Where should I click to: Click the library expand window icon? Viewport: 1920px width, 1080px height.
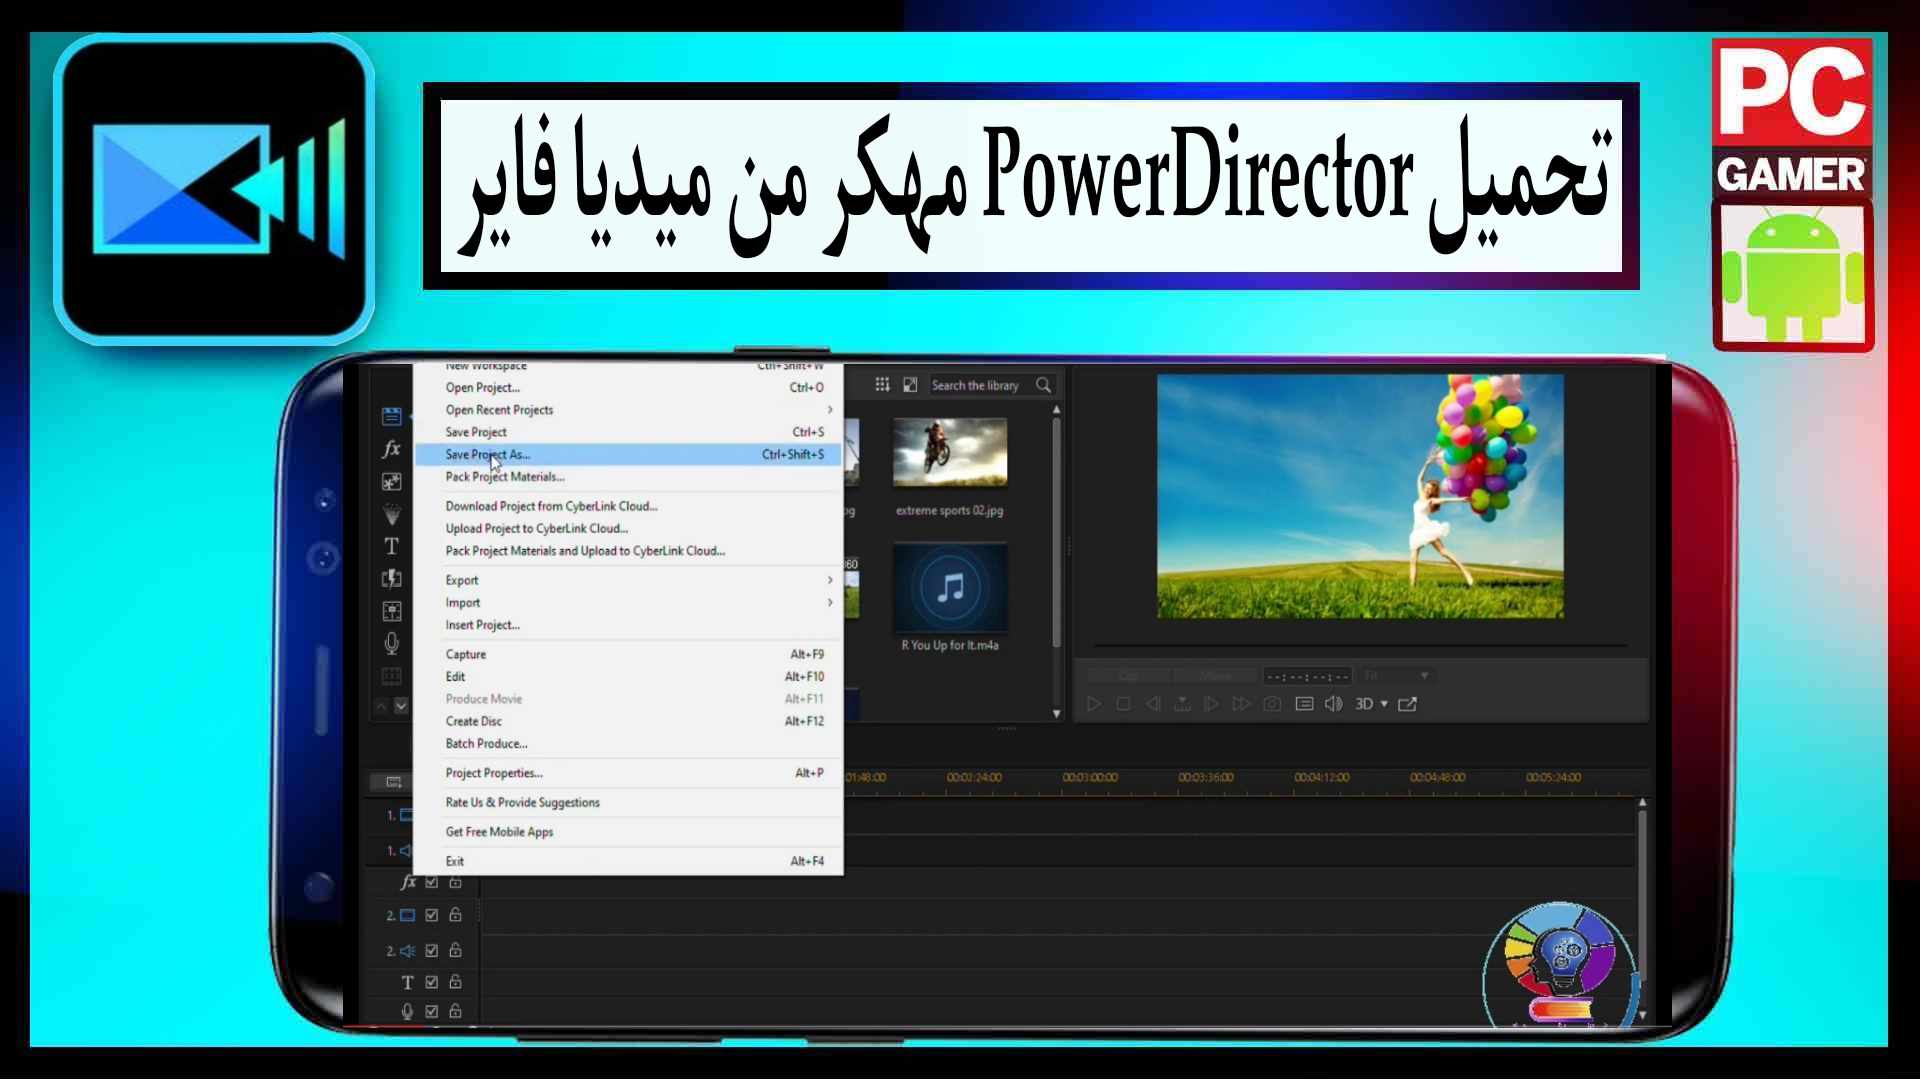910,385
